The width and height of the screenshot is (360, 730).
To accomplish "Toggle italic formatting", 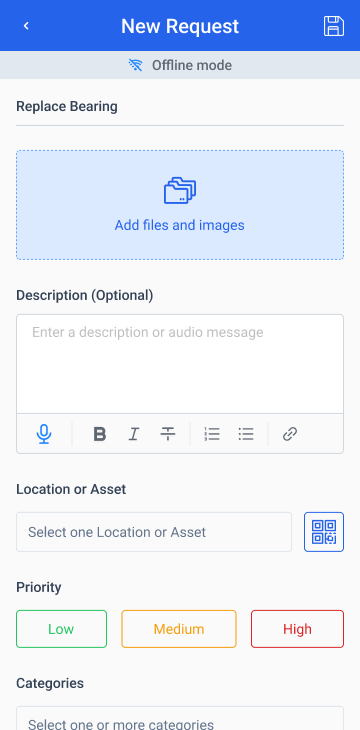I will (x=134, y=434).
